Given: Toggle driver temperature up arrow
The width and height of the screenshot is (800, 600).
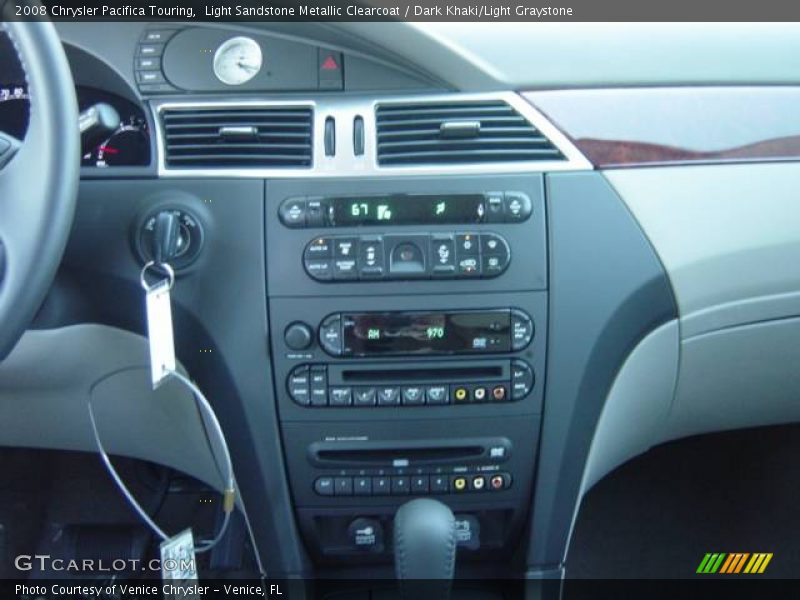Looking at the screenshot, I should coord(294,206).
